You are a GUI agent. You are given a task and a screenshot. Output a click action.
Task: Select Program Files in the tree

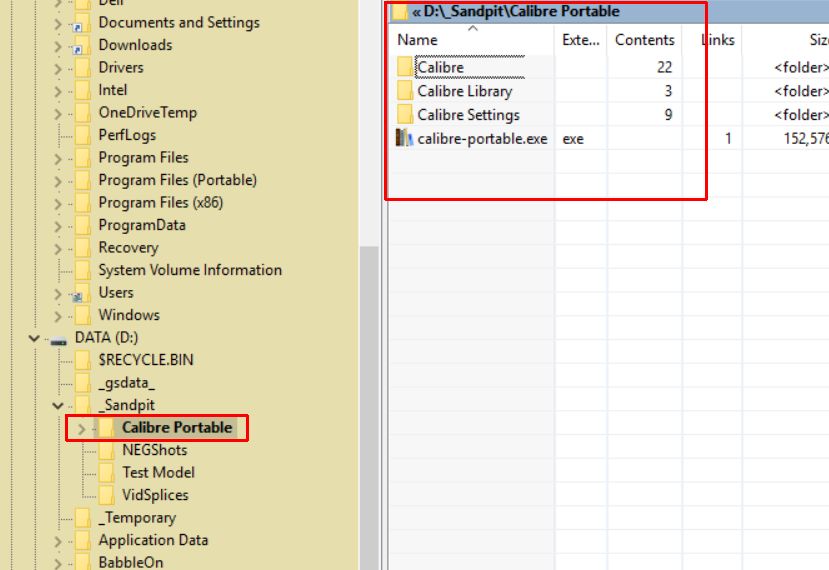click(x=143, y=158)
